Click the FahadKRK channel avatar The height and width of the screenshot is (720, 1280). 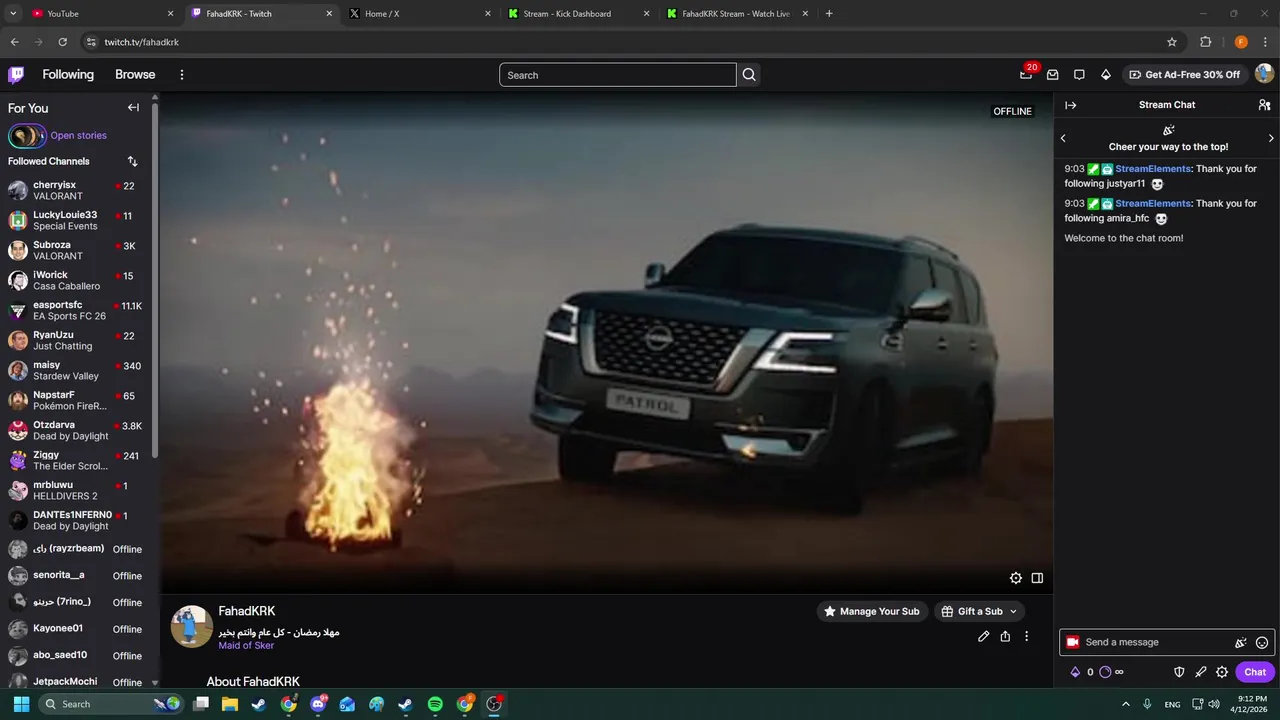[x=191, y=626]
